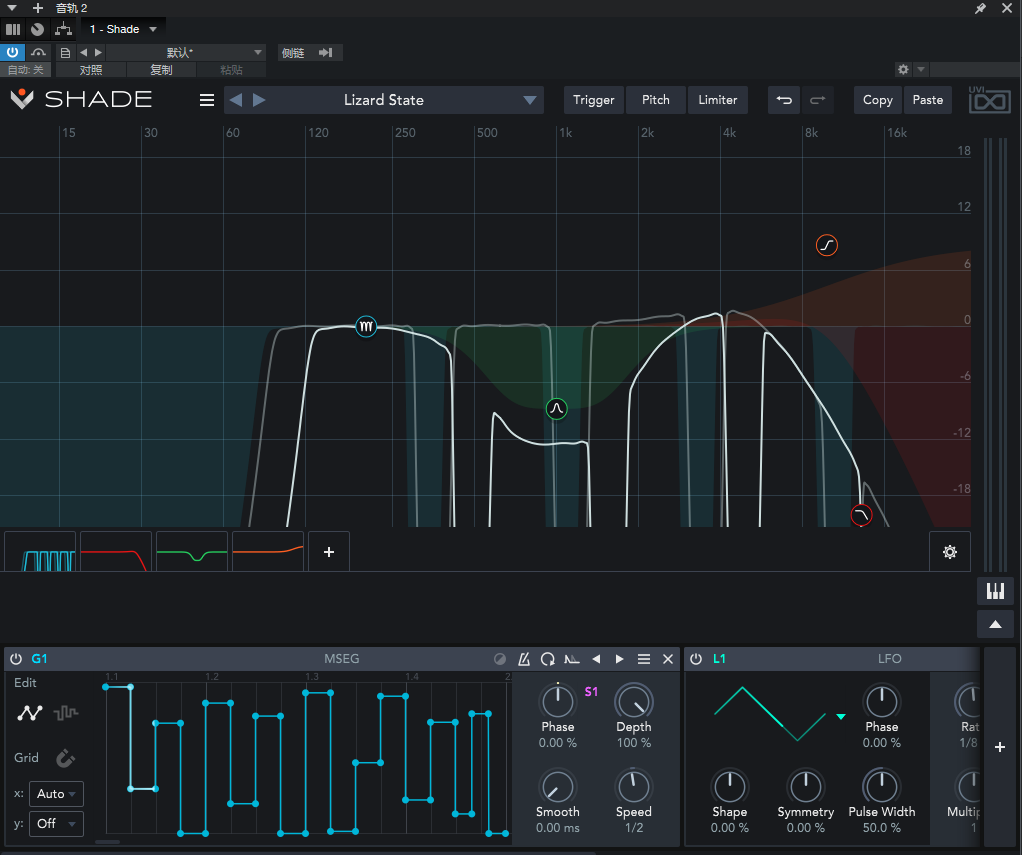Viewport: 1022px width, 855px height.
Task: Click the MSEG Smooth knob
Action: point(557,787)
